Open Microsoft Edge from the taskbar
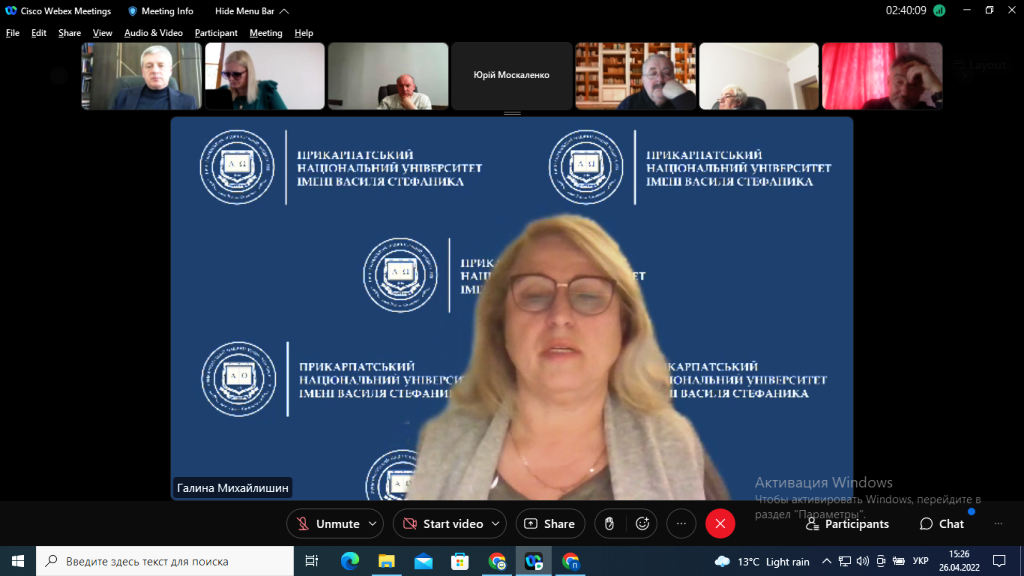Viewport: 1024px width, 576px height. point(349,561)
